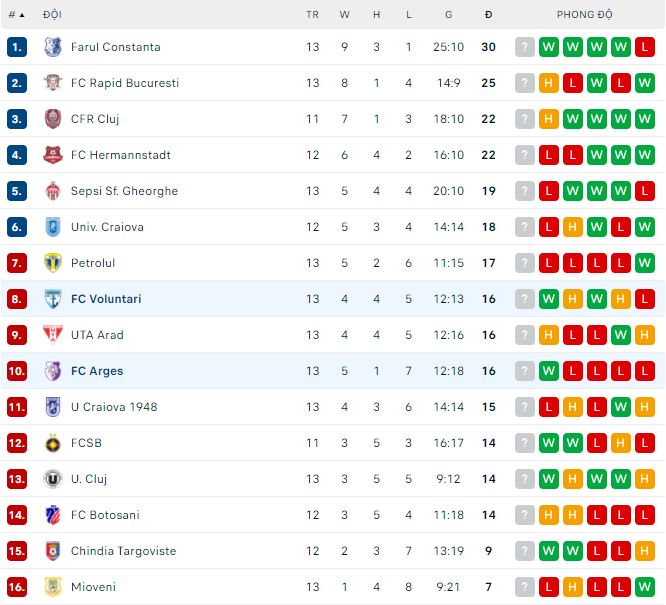666x605 pixels.
Task: Click Farul Constanta's red L form badge
Action: tap(645, 47)
